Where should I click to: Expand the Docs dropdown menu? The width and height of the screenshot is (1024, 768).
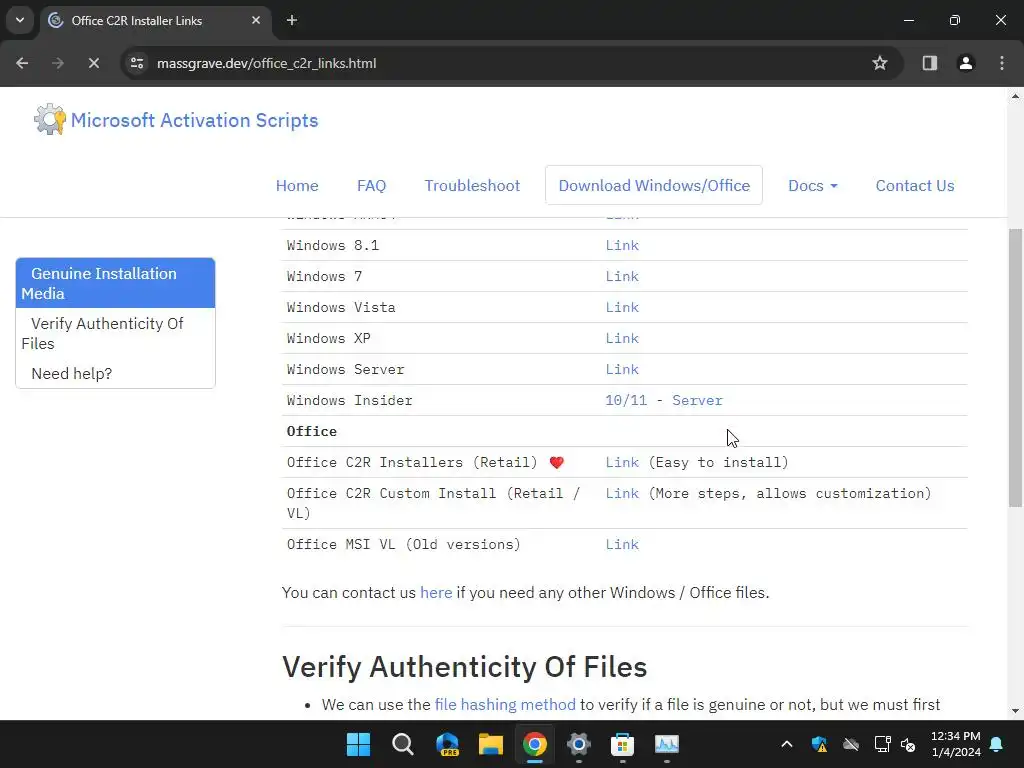[812, 185]
